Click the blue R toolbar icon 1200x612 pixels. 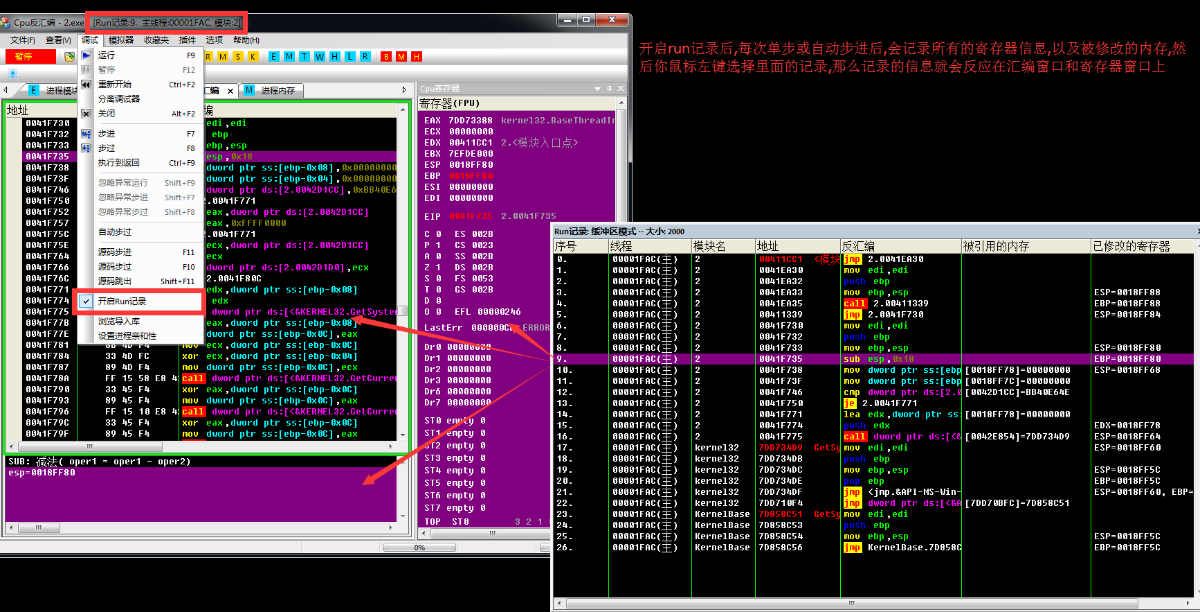point(364,56)
